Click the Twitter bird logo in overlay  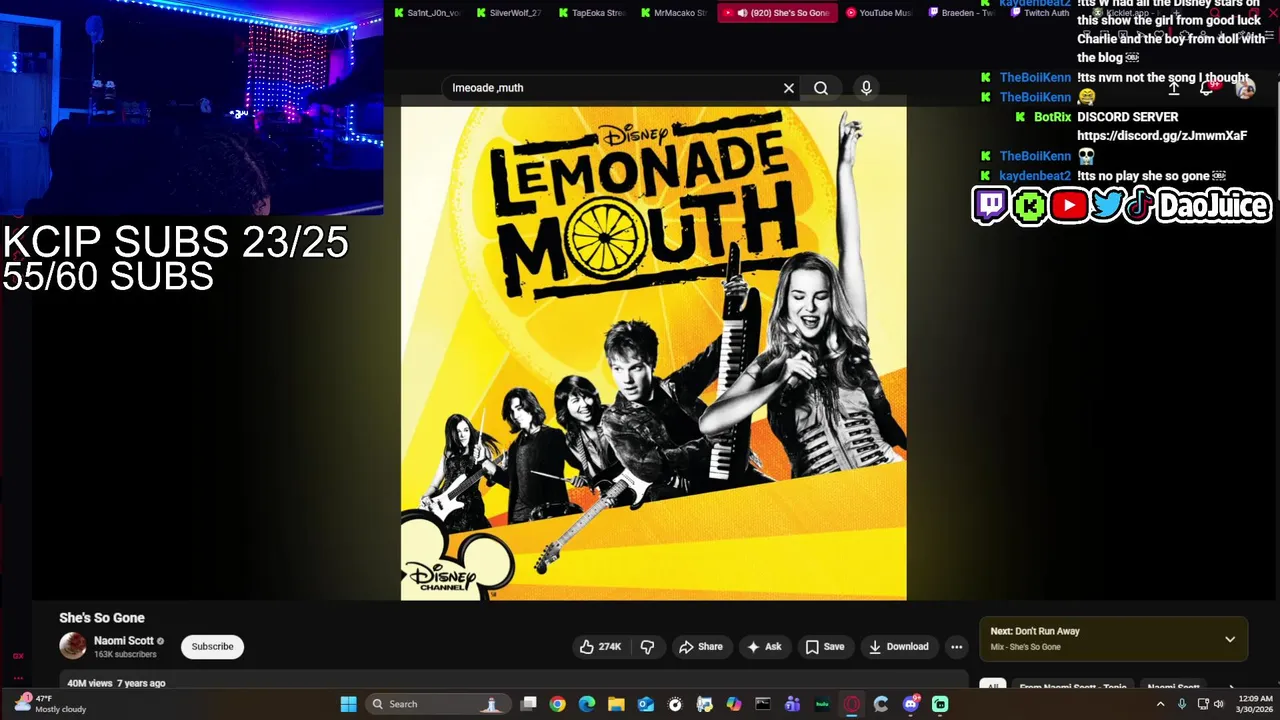(x=1107, y=206)
